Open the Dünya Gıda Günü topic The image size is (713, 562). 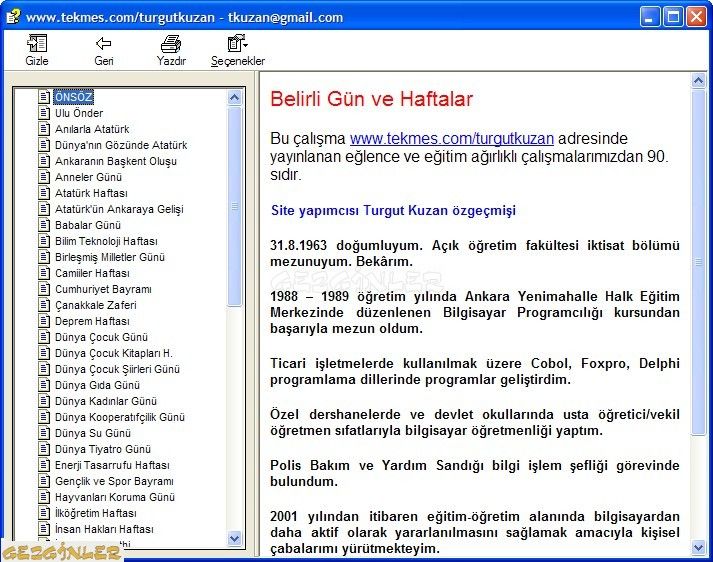[x=97, y=385]
